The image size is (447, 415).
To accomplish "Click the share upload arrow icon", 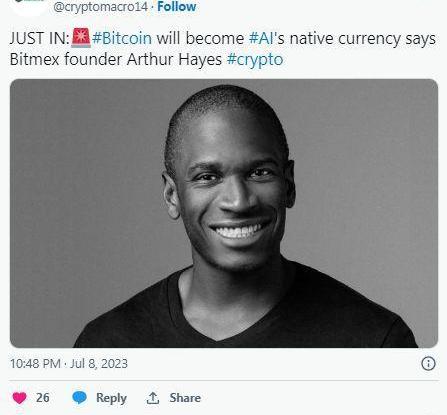I will [x=153, y=398].
